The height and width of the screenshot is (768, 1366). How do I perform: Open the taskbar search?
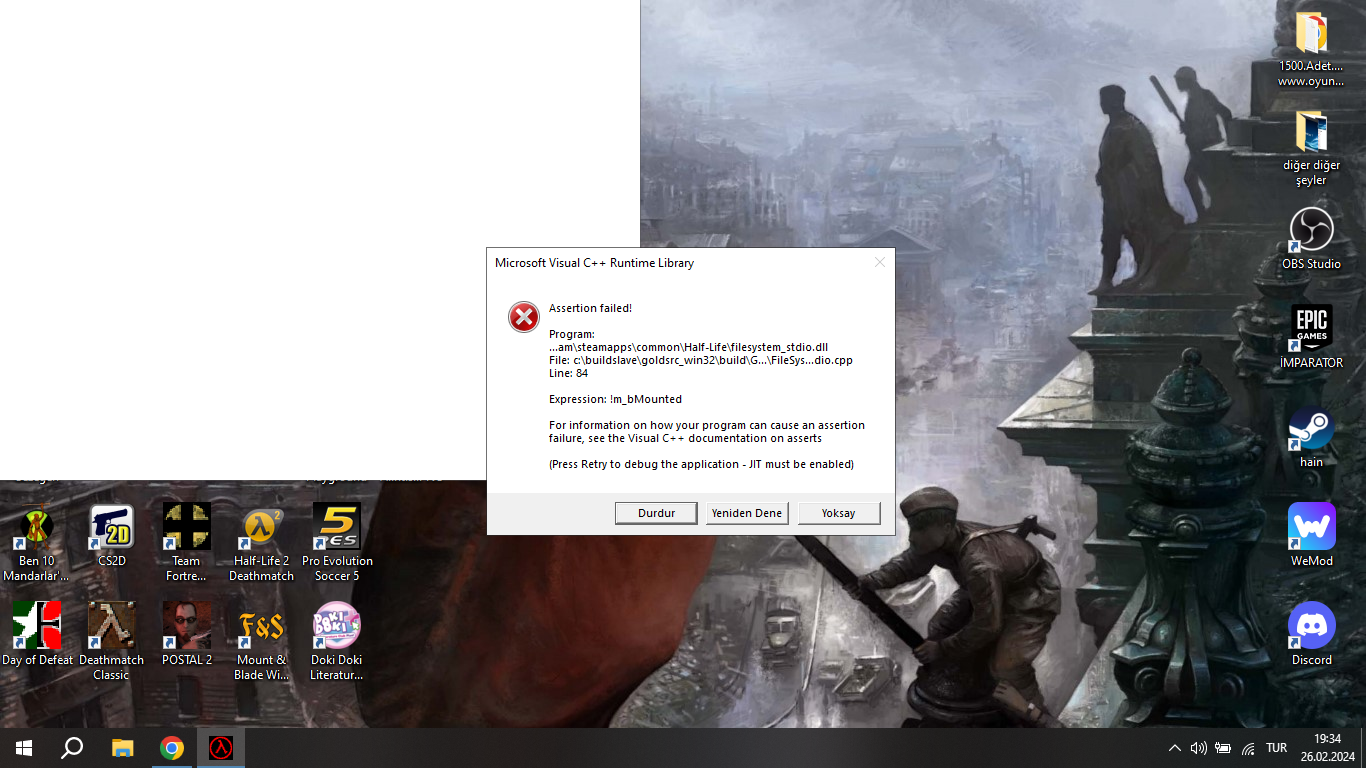click(72, 748)
